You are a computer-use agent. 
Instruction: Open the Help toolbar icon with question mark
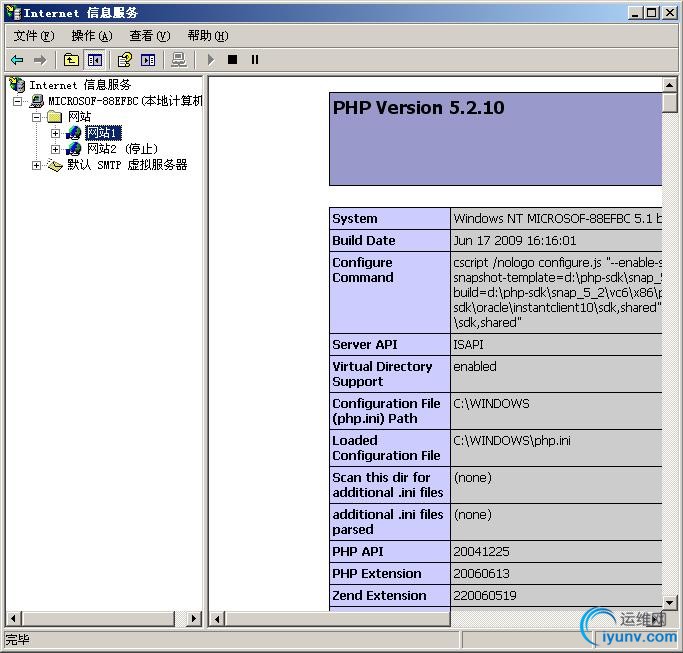(125, 60)
